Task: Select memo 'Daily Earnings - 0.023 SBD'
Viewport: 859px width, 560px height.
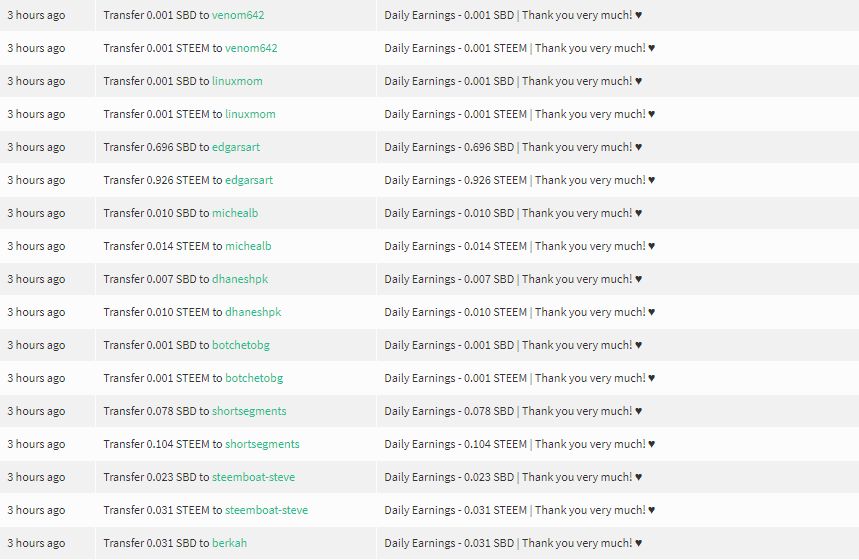Action: pyautogui.click(x=449, y=477)
